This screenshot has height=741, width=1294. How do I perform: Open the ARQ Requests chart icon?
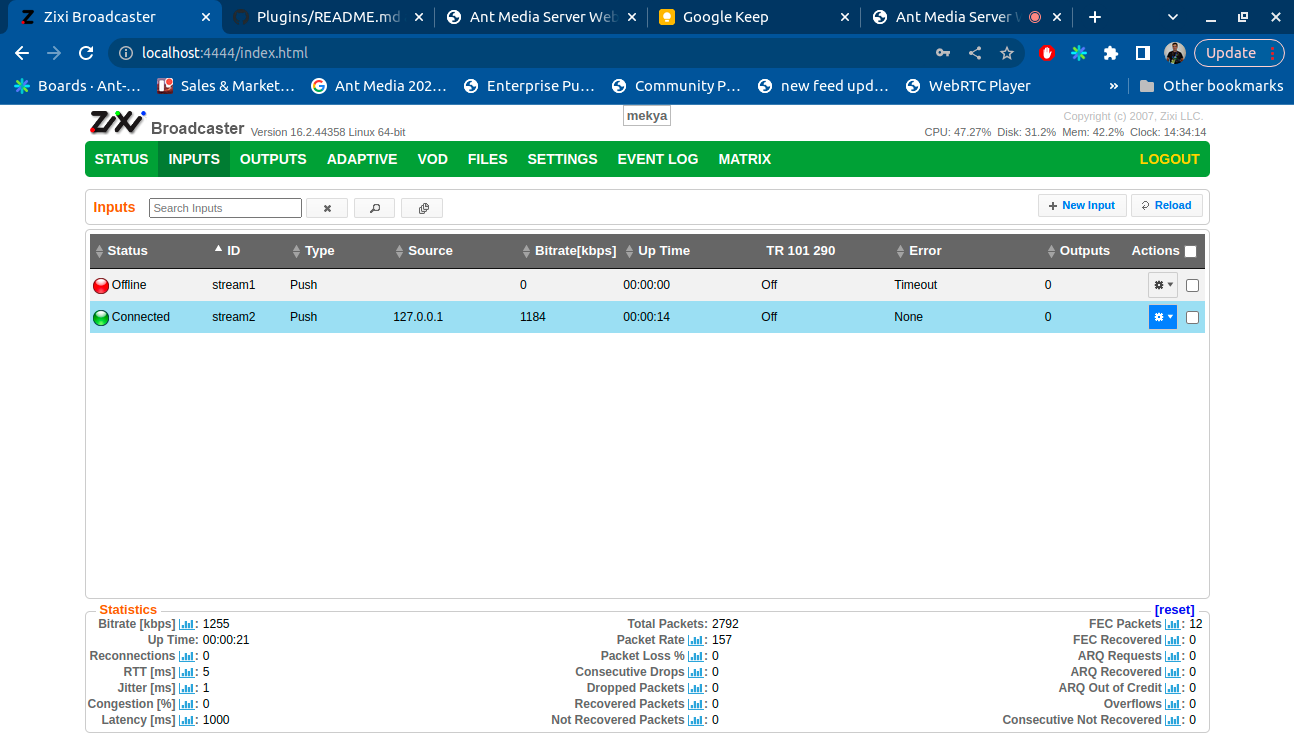(1173, 656)
